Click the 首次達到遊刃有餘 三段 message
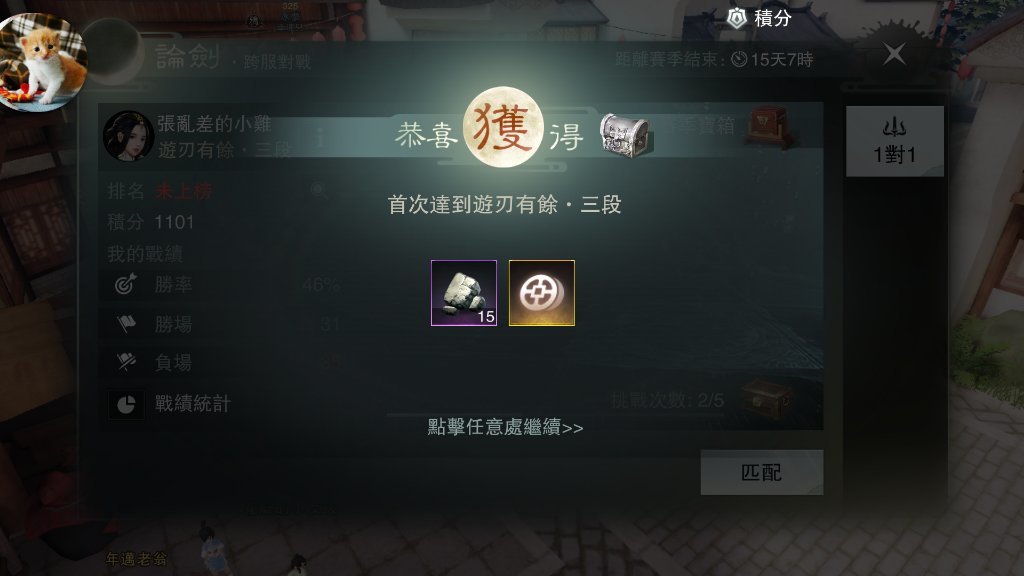Image resolution: width=1024 pixels, height=576 pixels. point(504,205)
